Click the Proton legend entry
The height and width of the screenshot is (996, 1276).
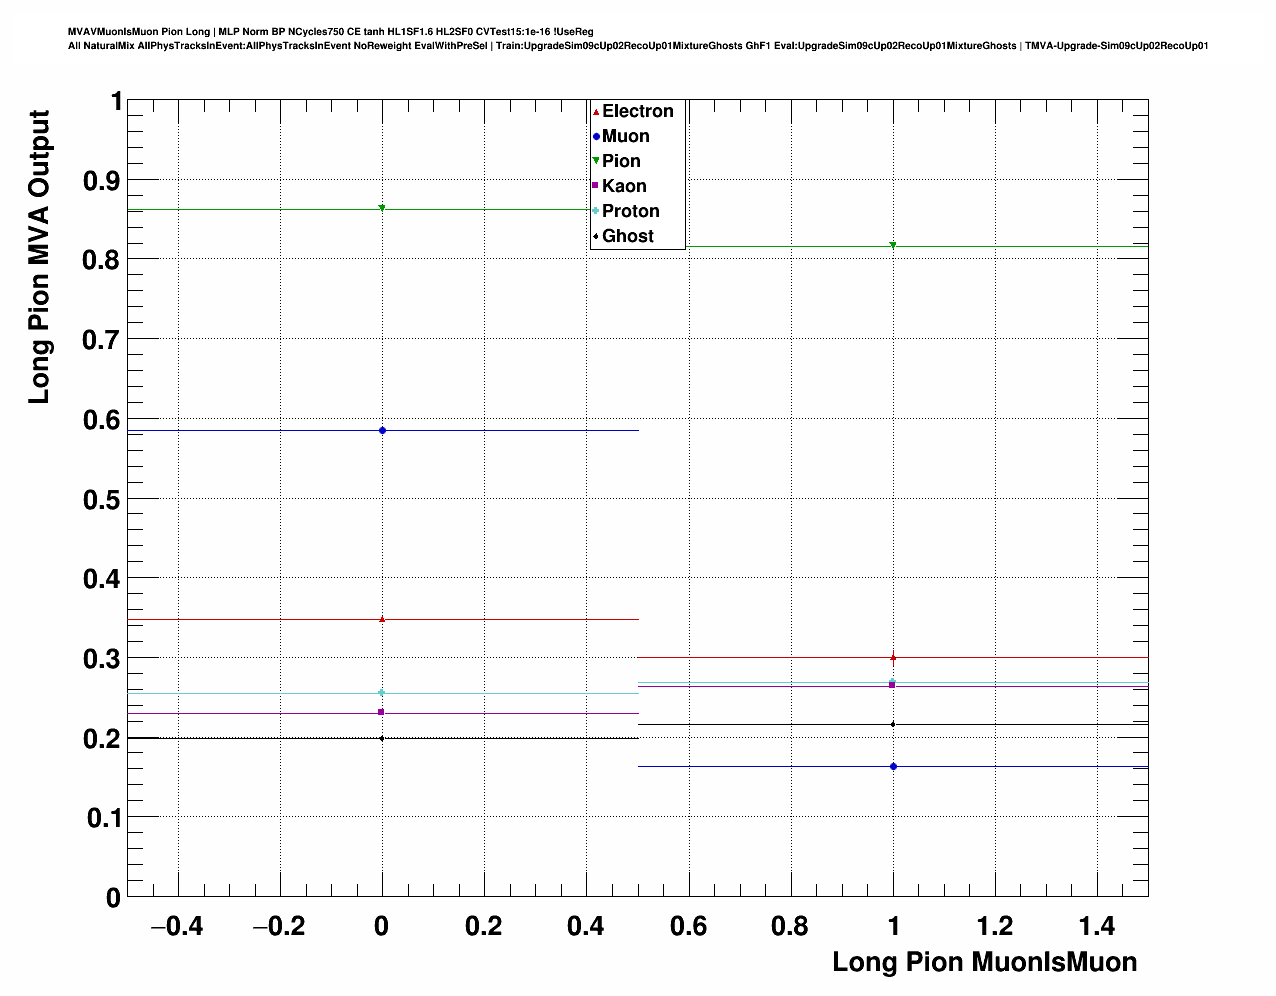pyautogui.click(x=626, y=211)
